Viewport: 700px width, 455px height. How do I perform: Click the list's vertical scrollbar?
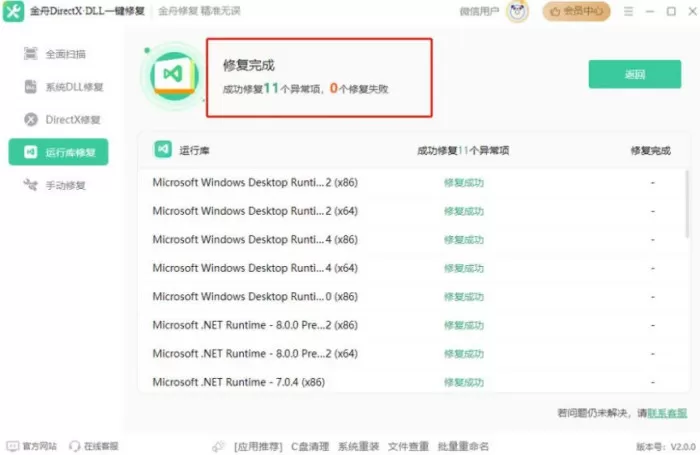point(687,205)
